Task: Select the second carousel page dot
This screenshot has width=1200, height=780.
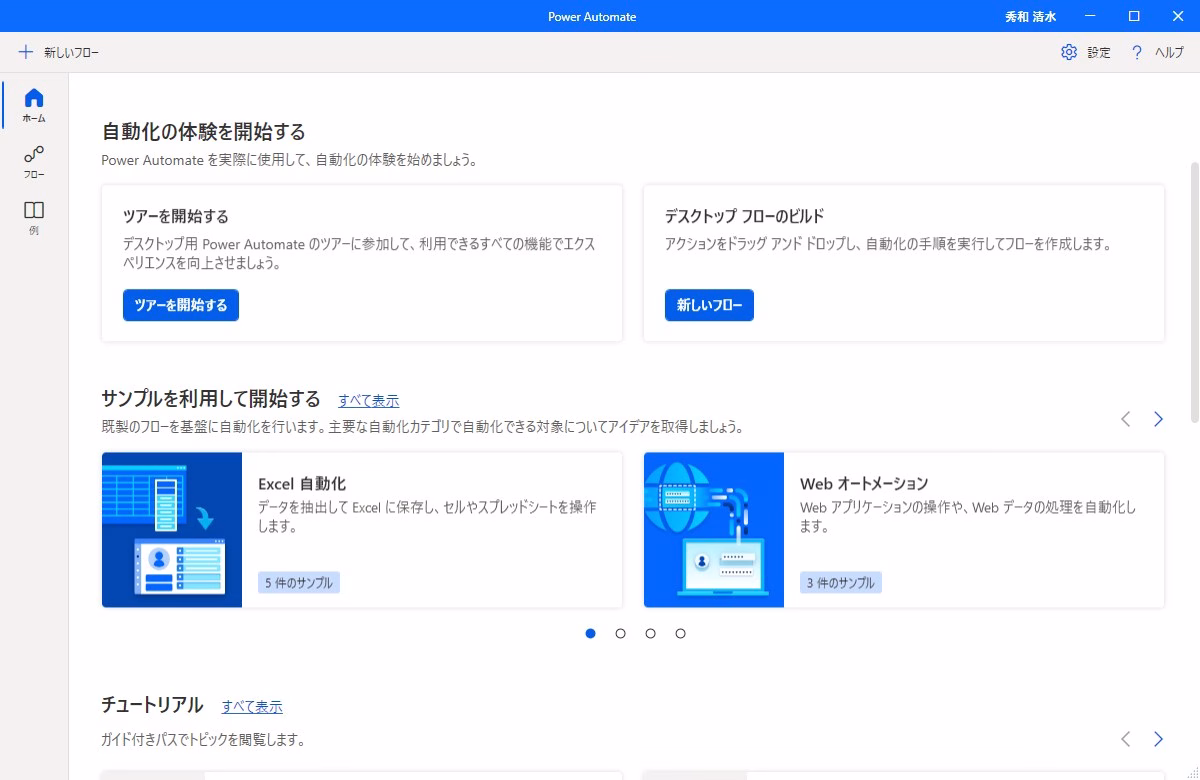Action: click(x=620, y=633)
